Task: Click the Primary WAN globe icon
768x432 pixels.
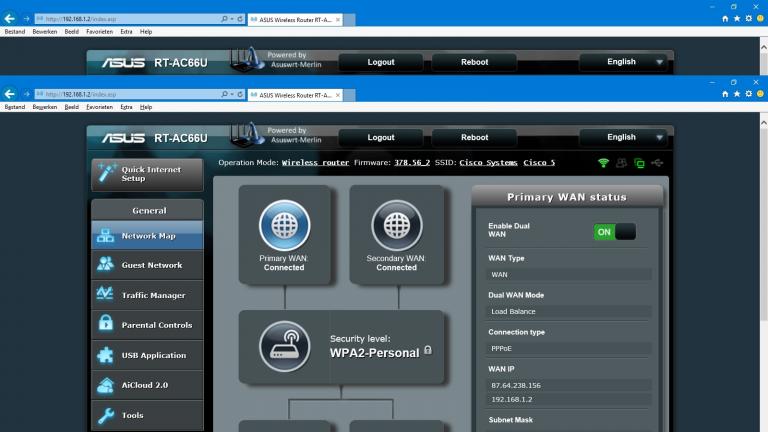Action: [x=284, y=225]
